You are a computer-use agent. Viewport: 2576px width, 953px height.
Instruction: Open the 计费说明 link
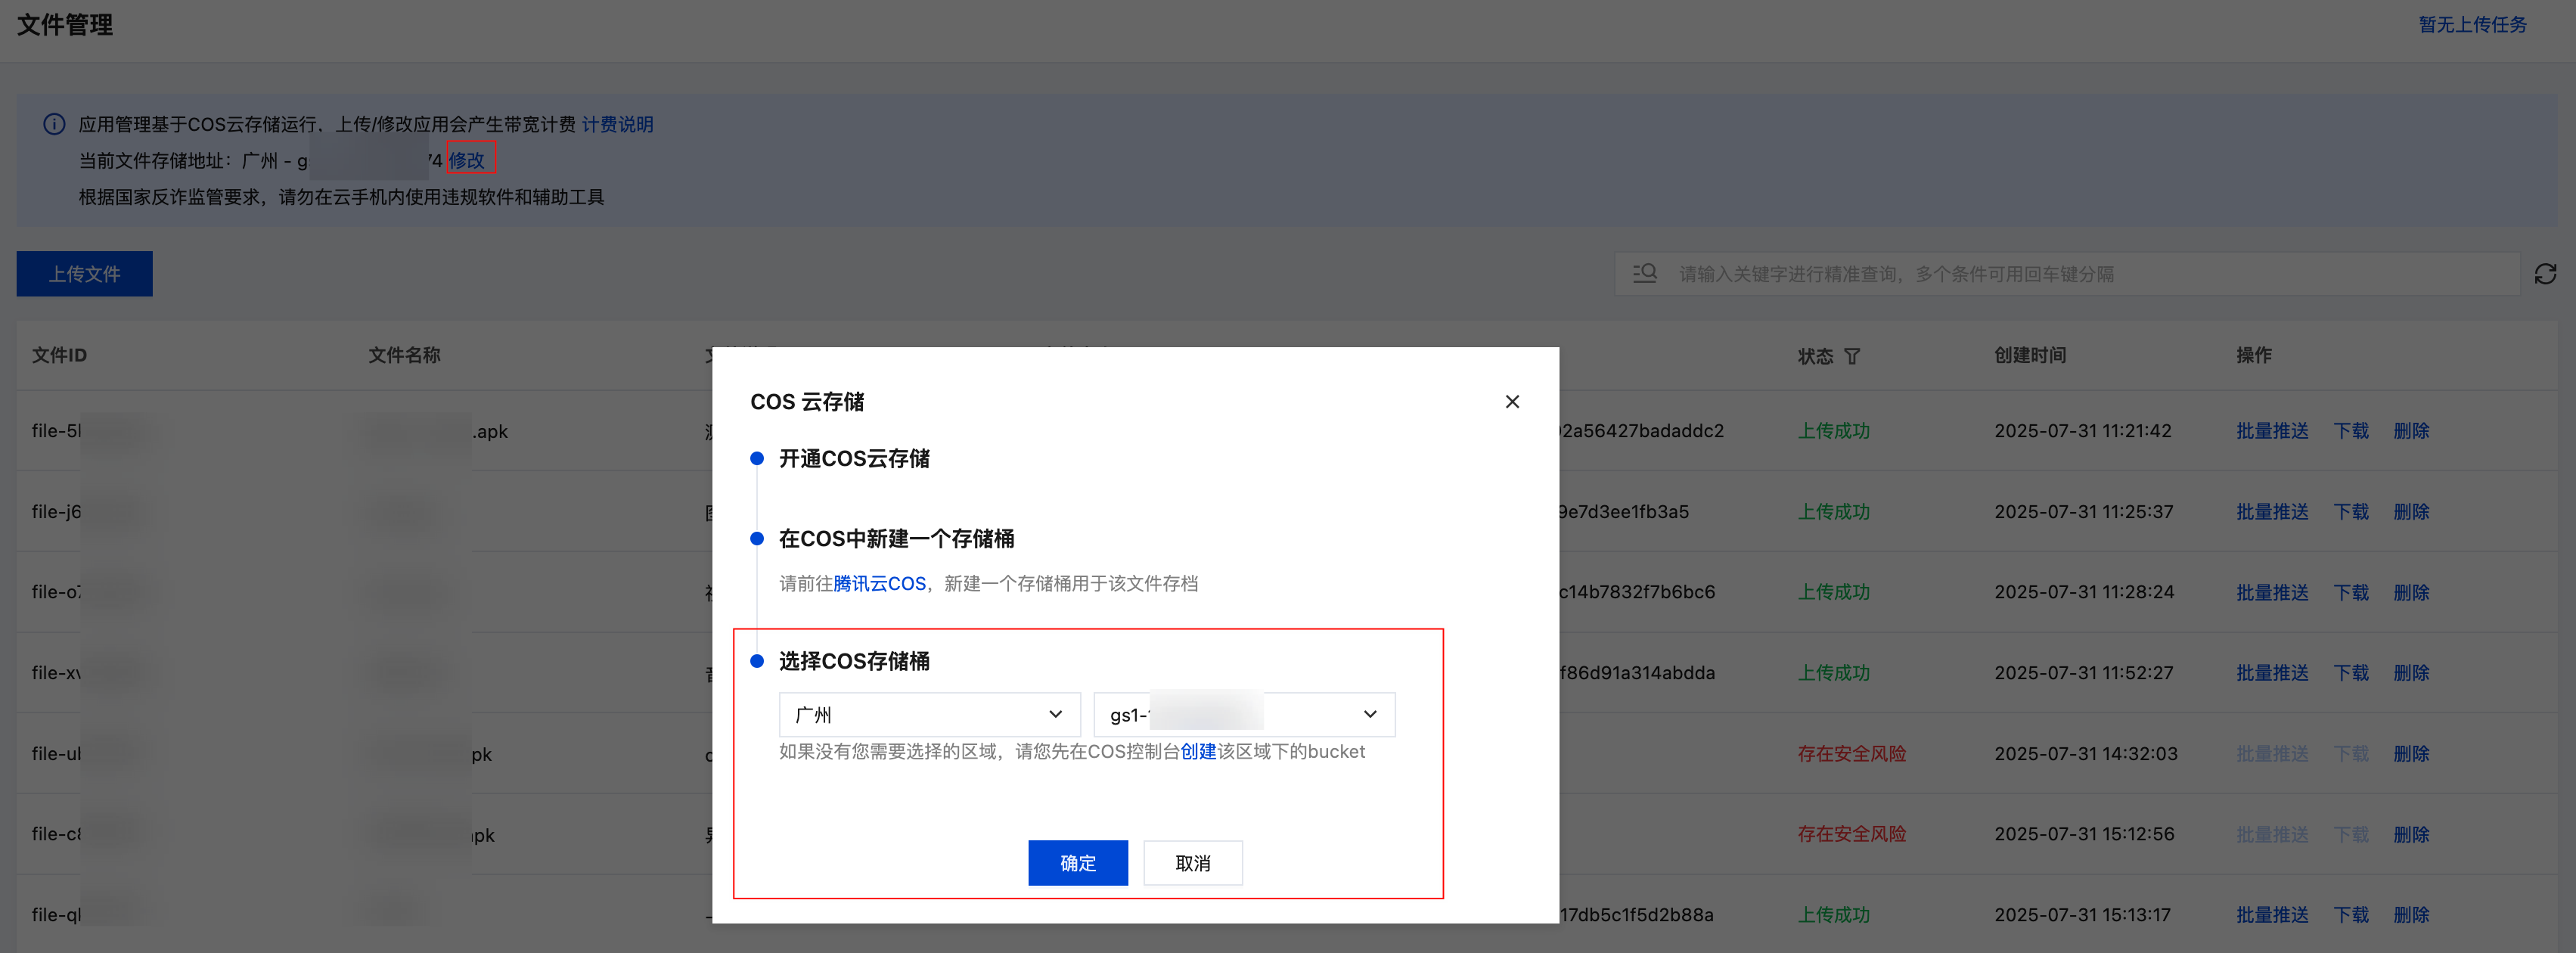[x=617, y=124]
